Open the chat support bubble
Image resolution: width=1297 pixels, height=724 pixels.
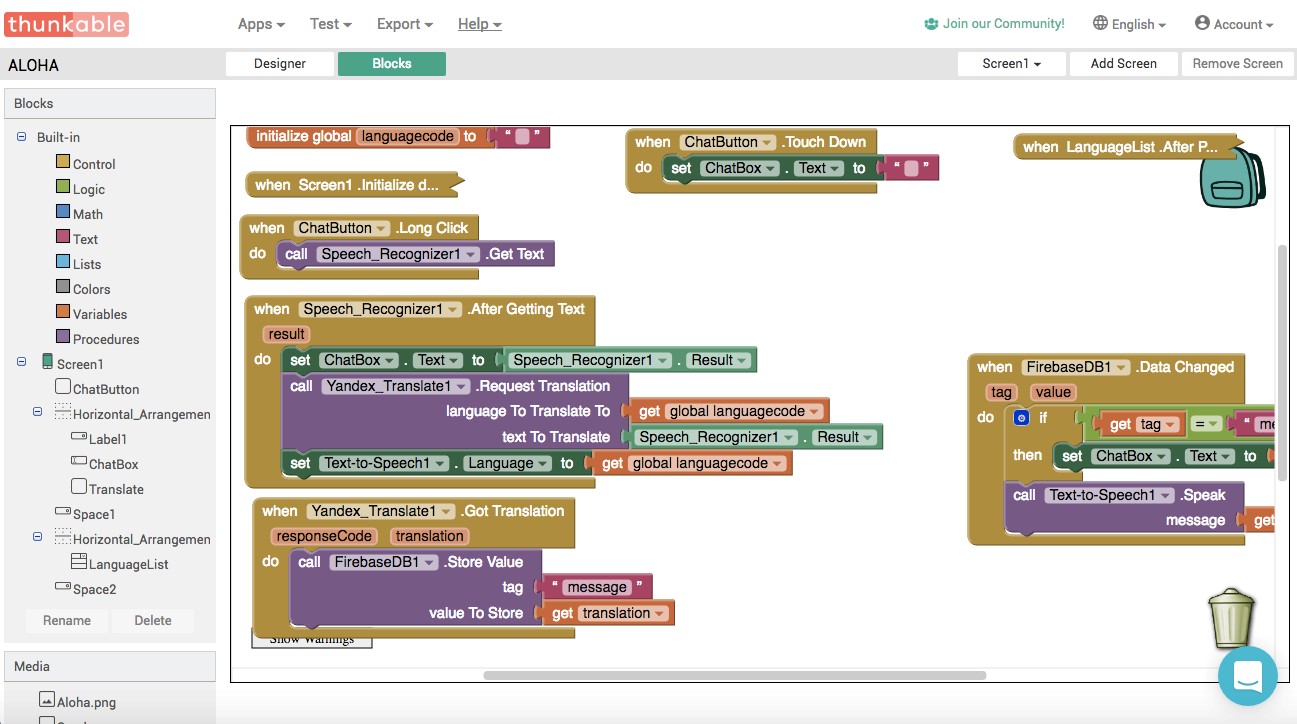pos(1247,676)
